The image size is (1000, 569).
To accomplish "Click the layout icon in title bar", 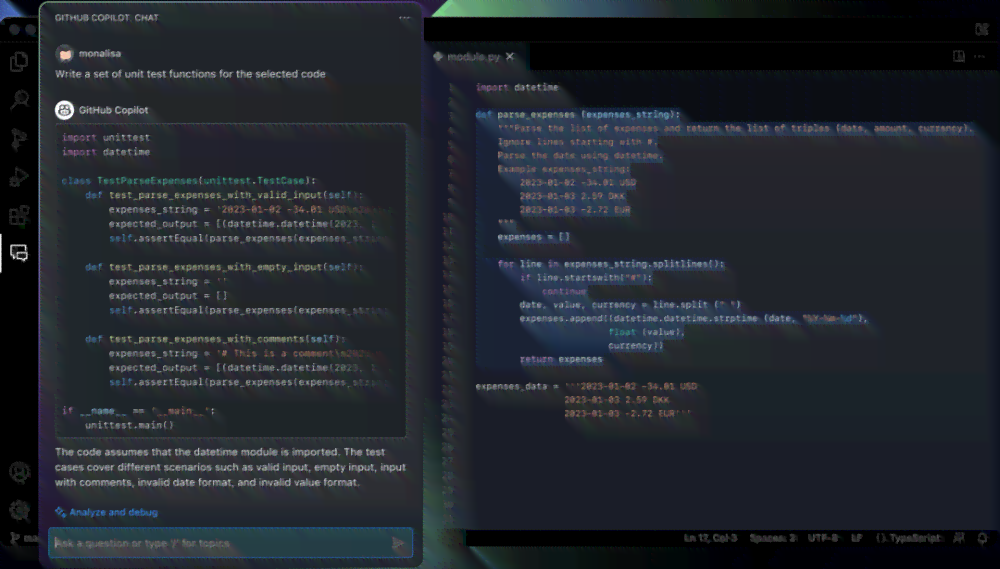I will (x=982, y=29).
